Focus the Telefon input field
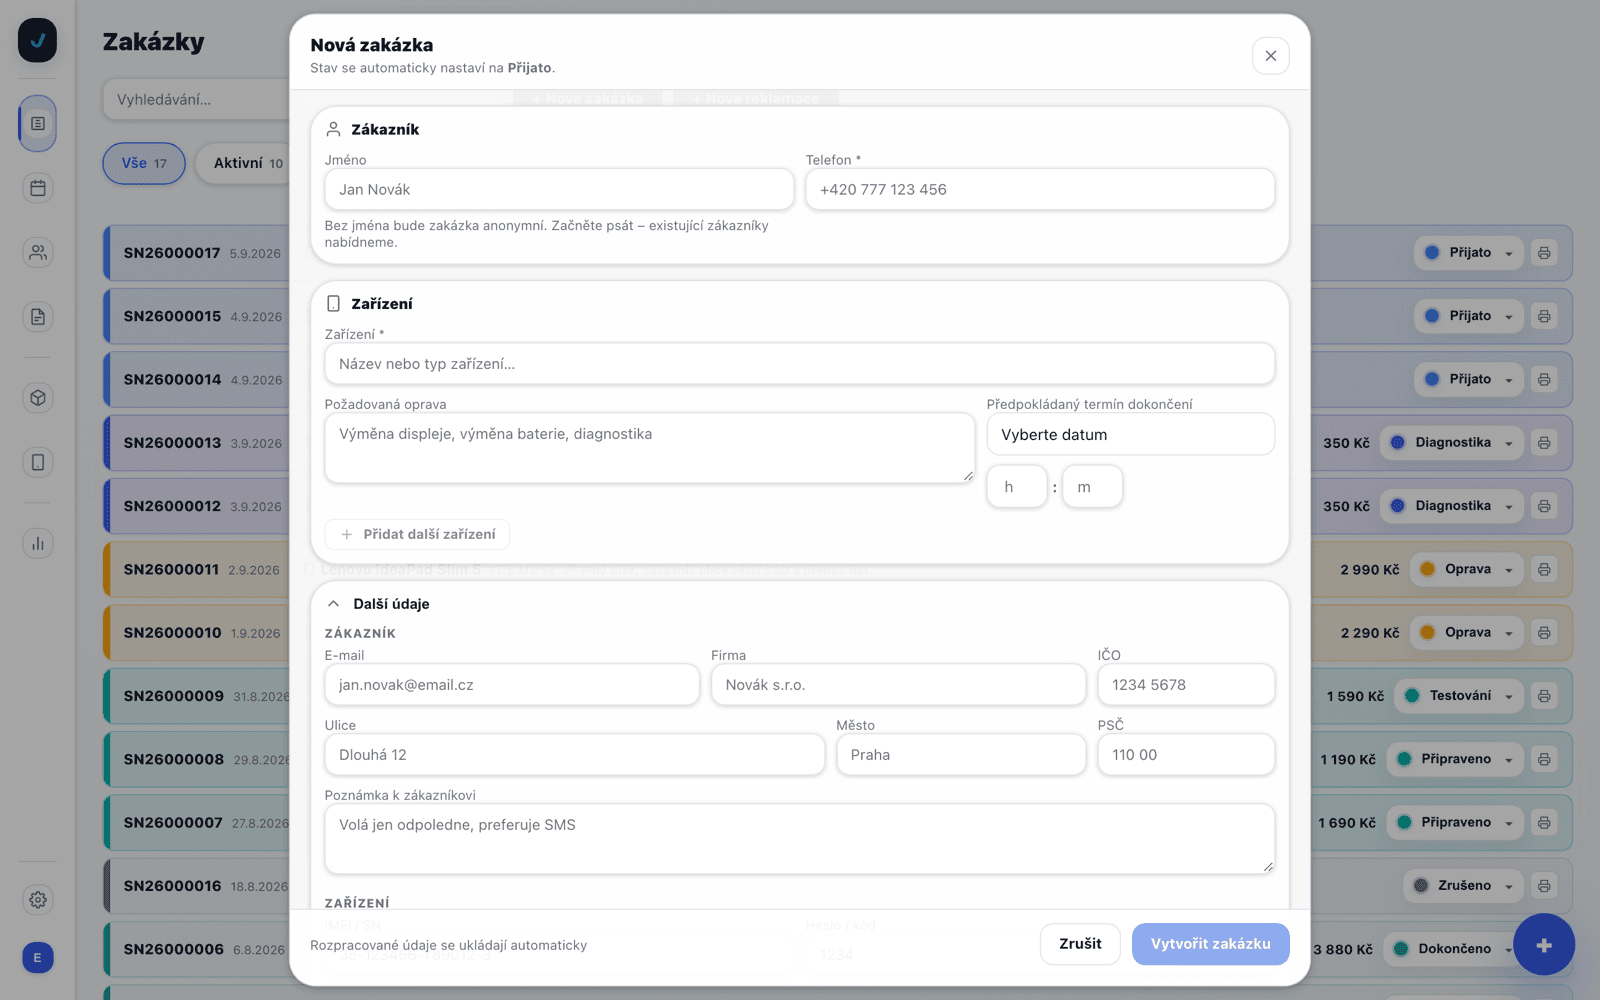This screenshot has width=1600, height=1000. pyautogui.click(x=1040, y=189)
